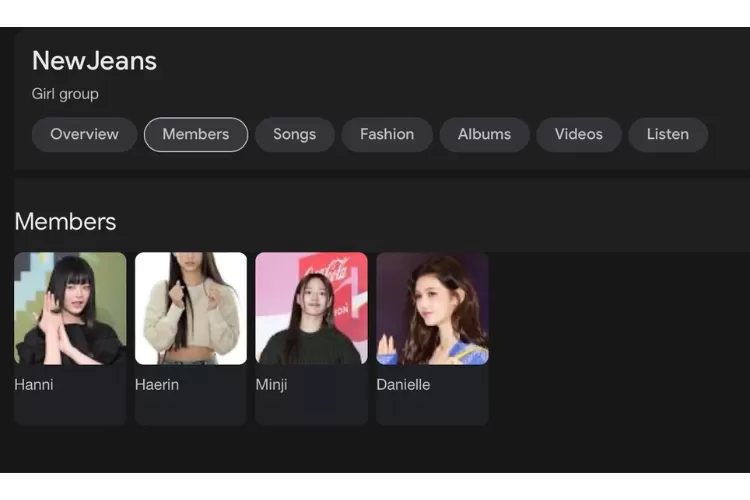Open Haerin's member photo
The height and width of the screenshot is (500, 750).
191,309
